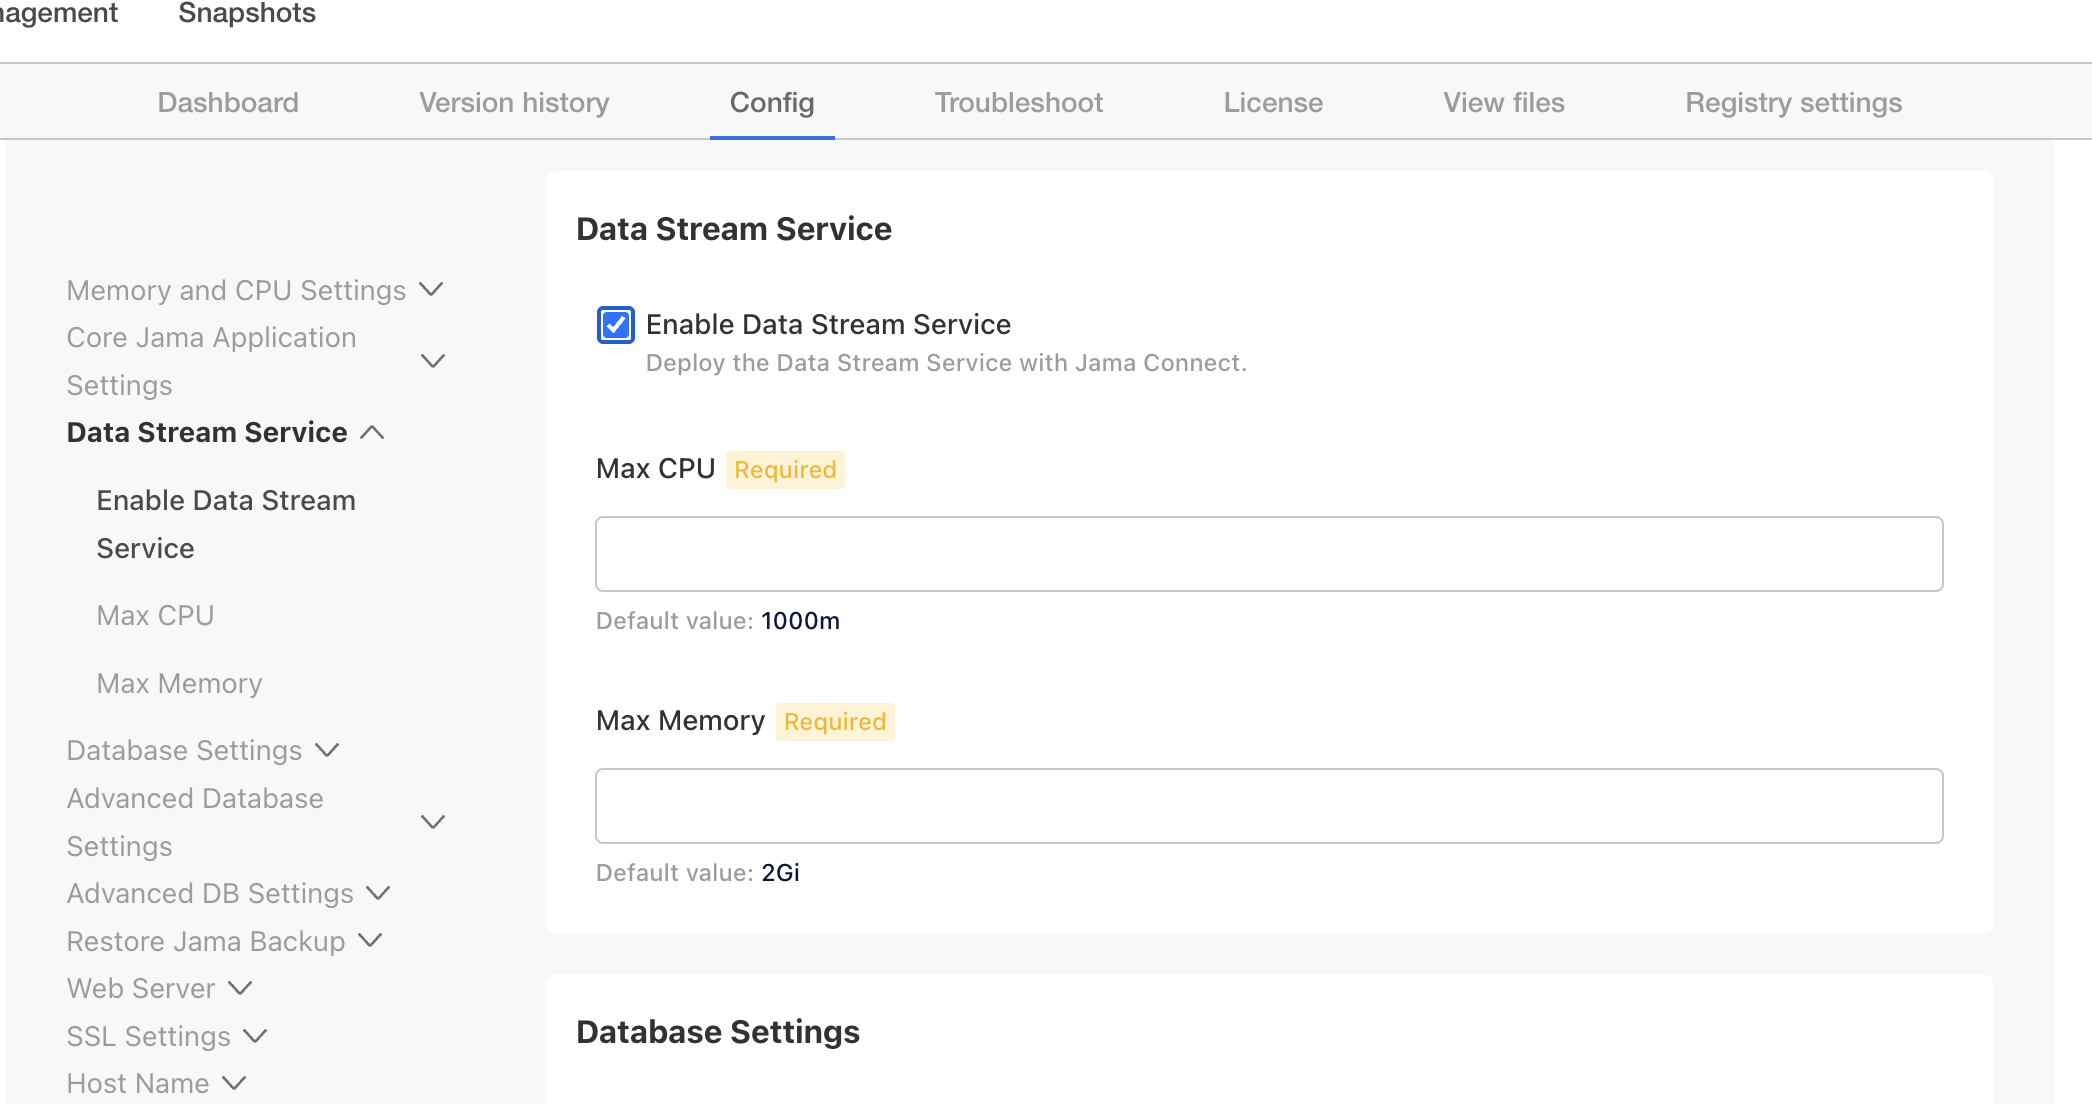
Task: Expand Core Jama Application Settings chevron
Action: click(x=433, y=361)
